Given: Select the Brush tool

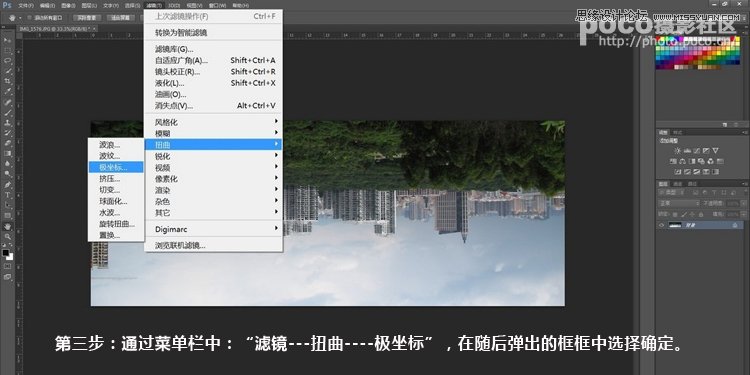Looking at the screenshot, I should click(8, 113).
